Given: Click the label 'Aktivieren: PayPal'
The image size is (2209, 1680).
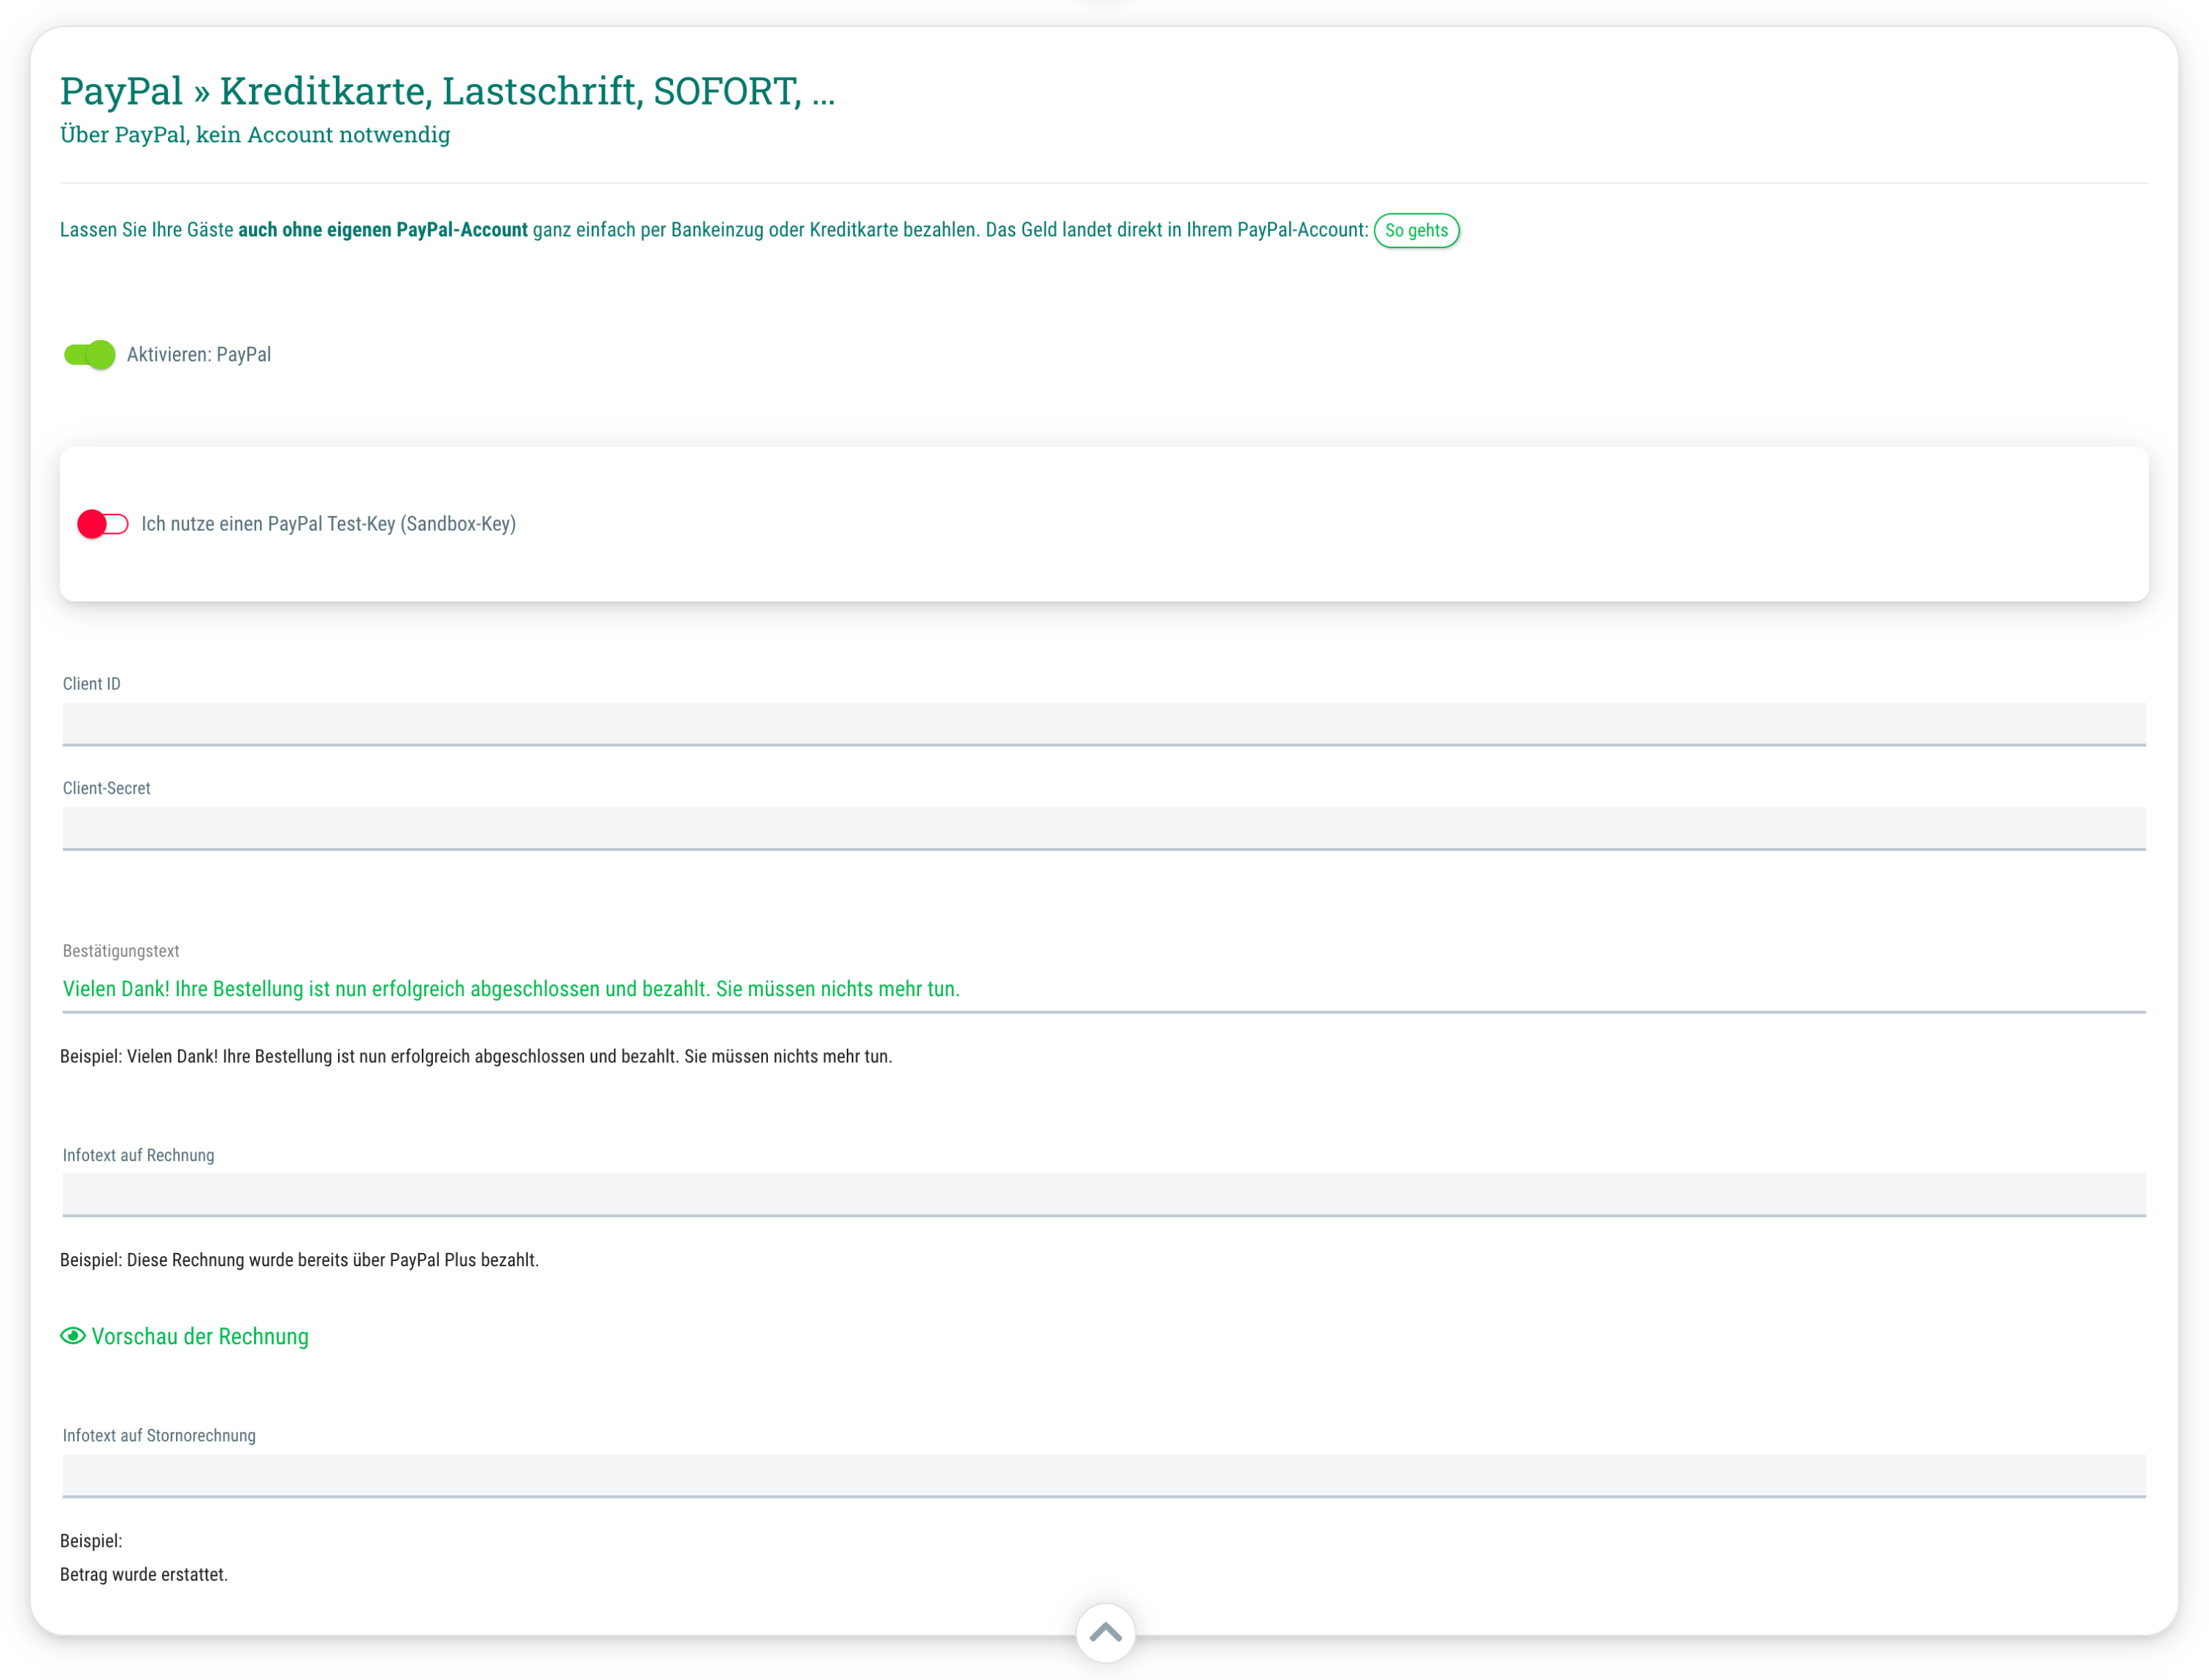Looking at the screenshot, I should tap(199, 355).
